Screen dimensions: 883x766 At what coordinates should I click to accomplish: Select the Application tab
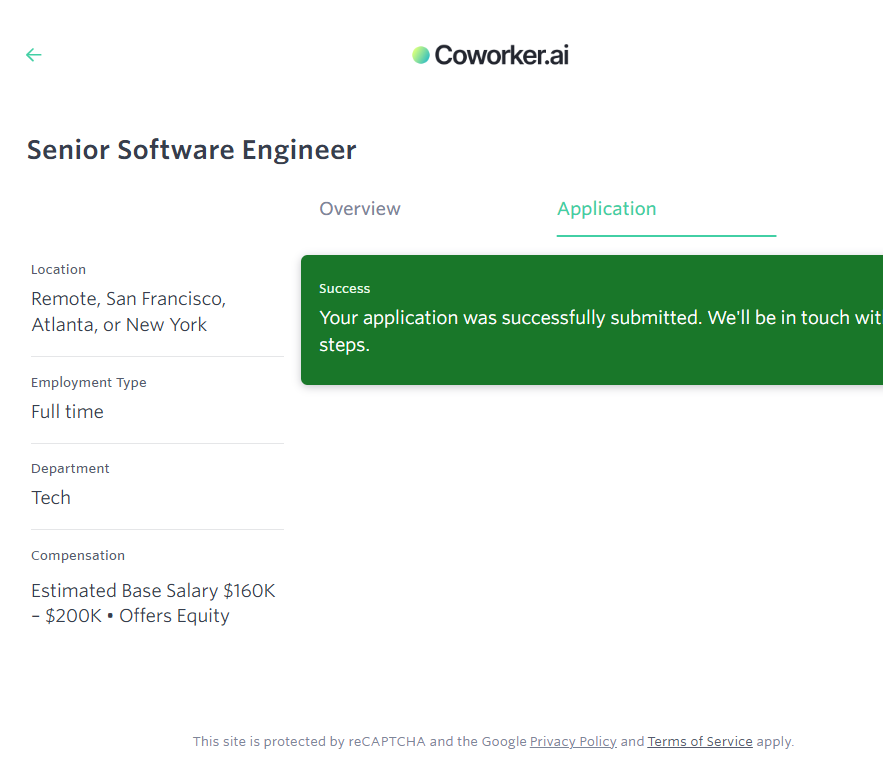(606, 209)
